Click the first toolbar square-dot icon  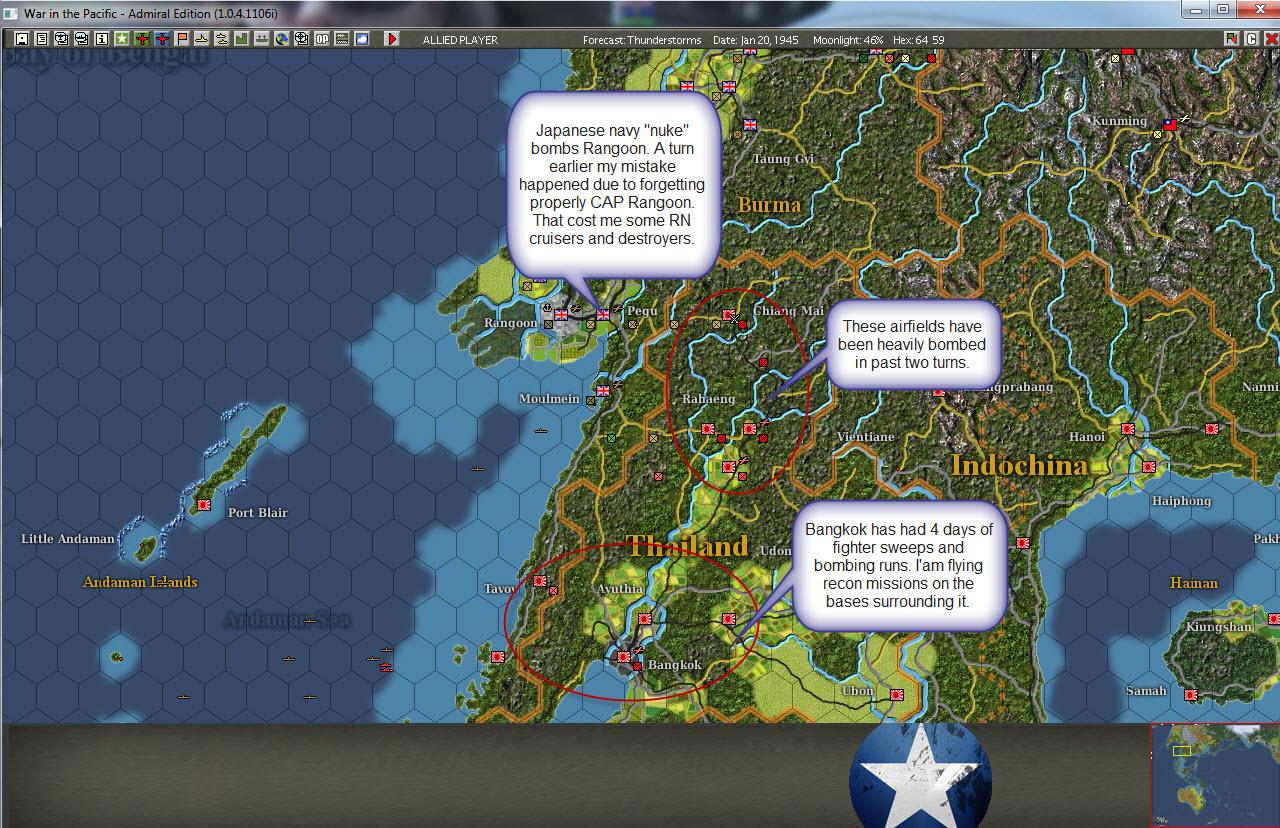[x=22, y=39]
